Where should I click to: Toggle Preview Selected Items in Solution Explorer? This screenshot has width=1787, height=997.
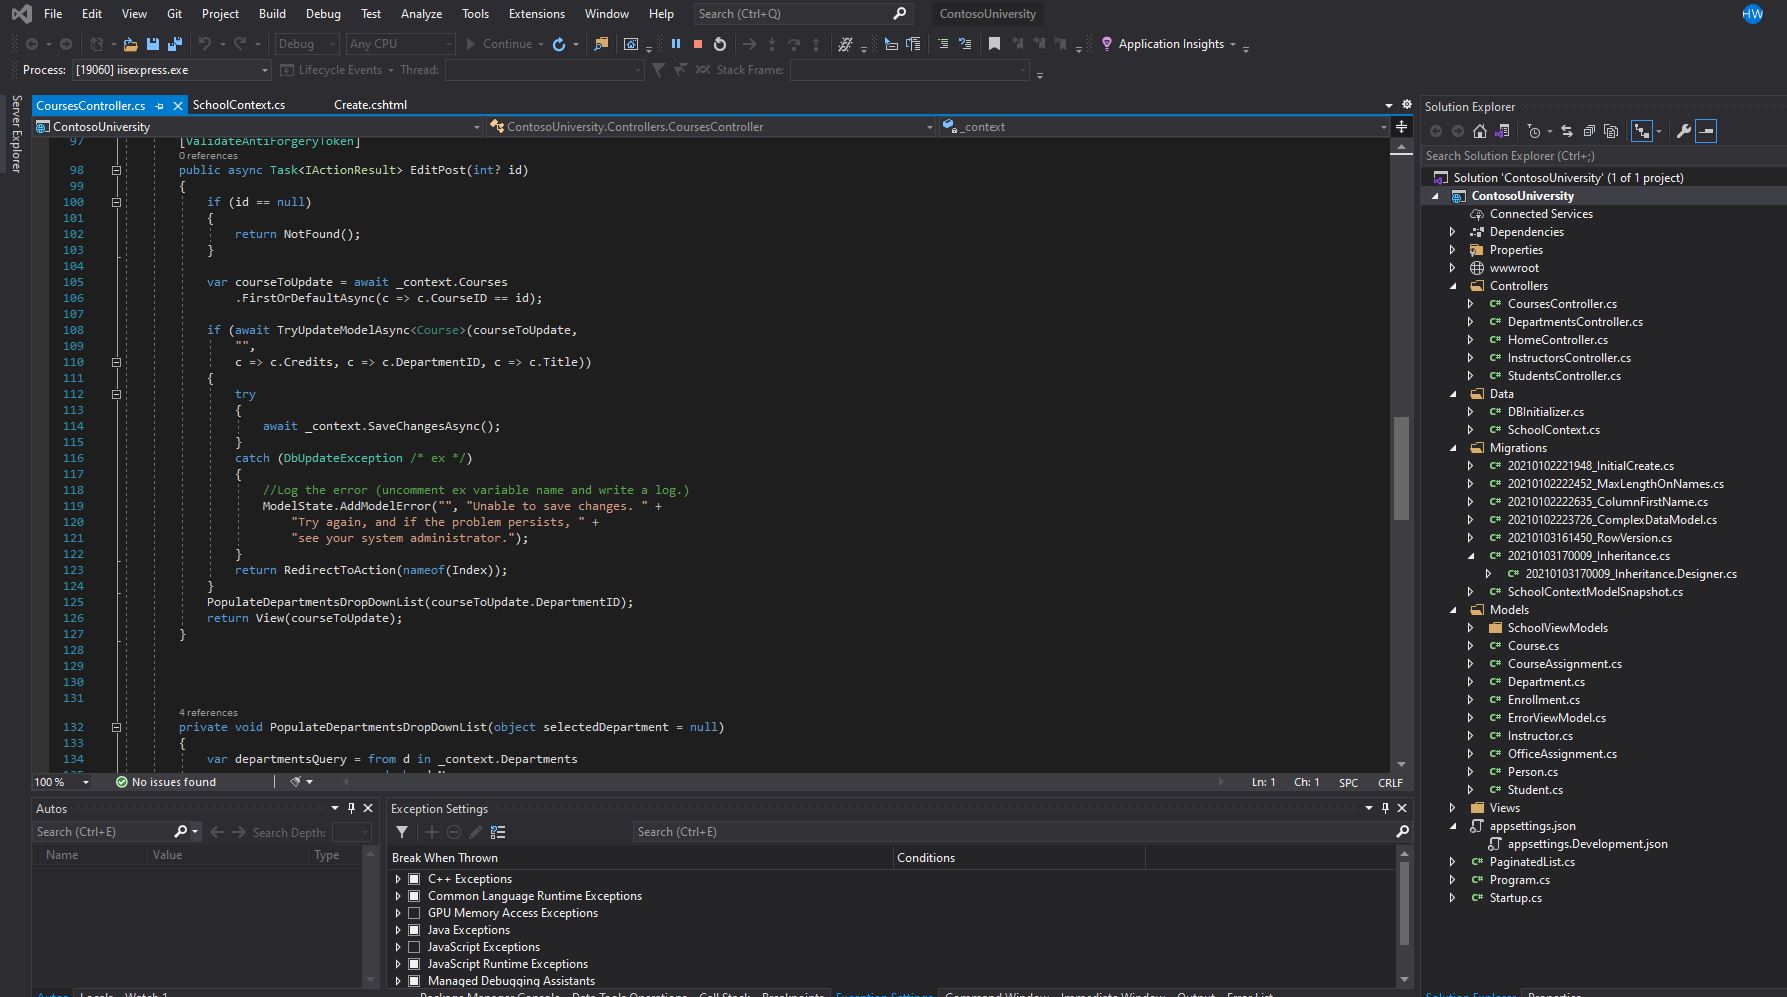pyautogui.click(x=1706, y=131)
